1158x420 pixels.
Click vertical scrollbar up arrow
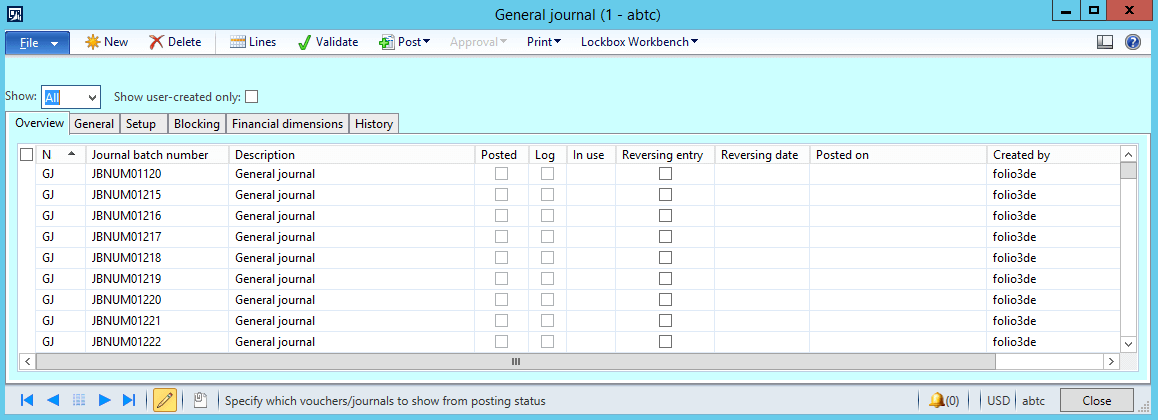[1128, 154]
